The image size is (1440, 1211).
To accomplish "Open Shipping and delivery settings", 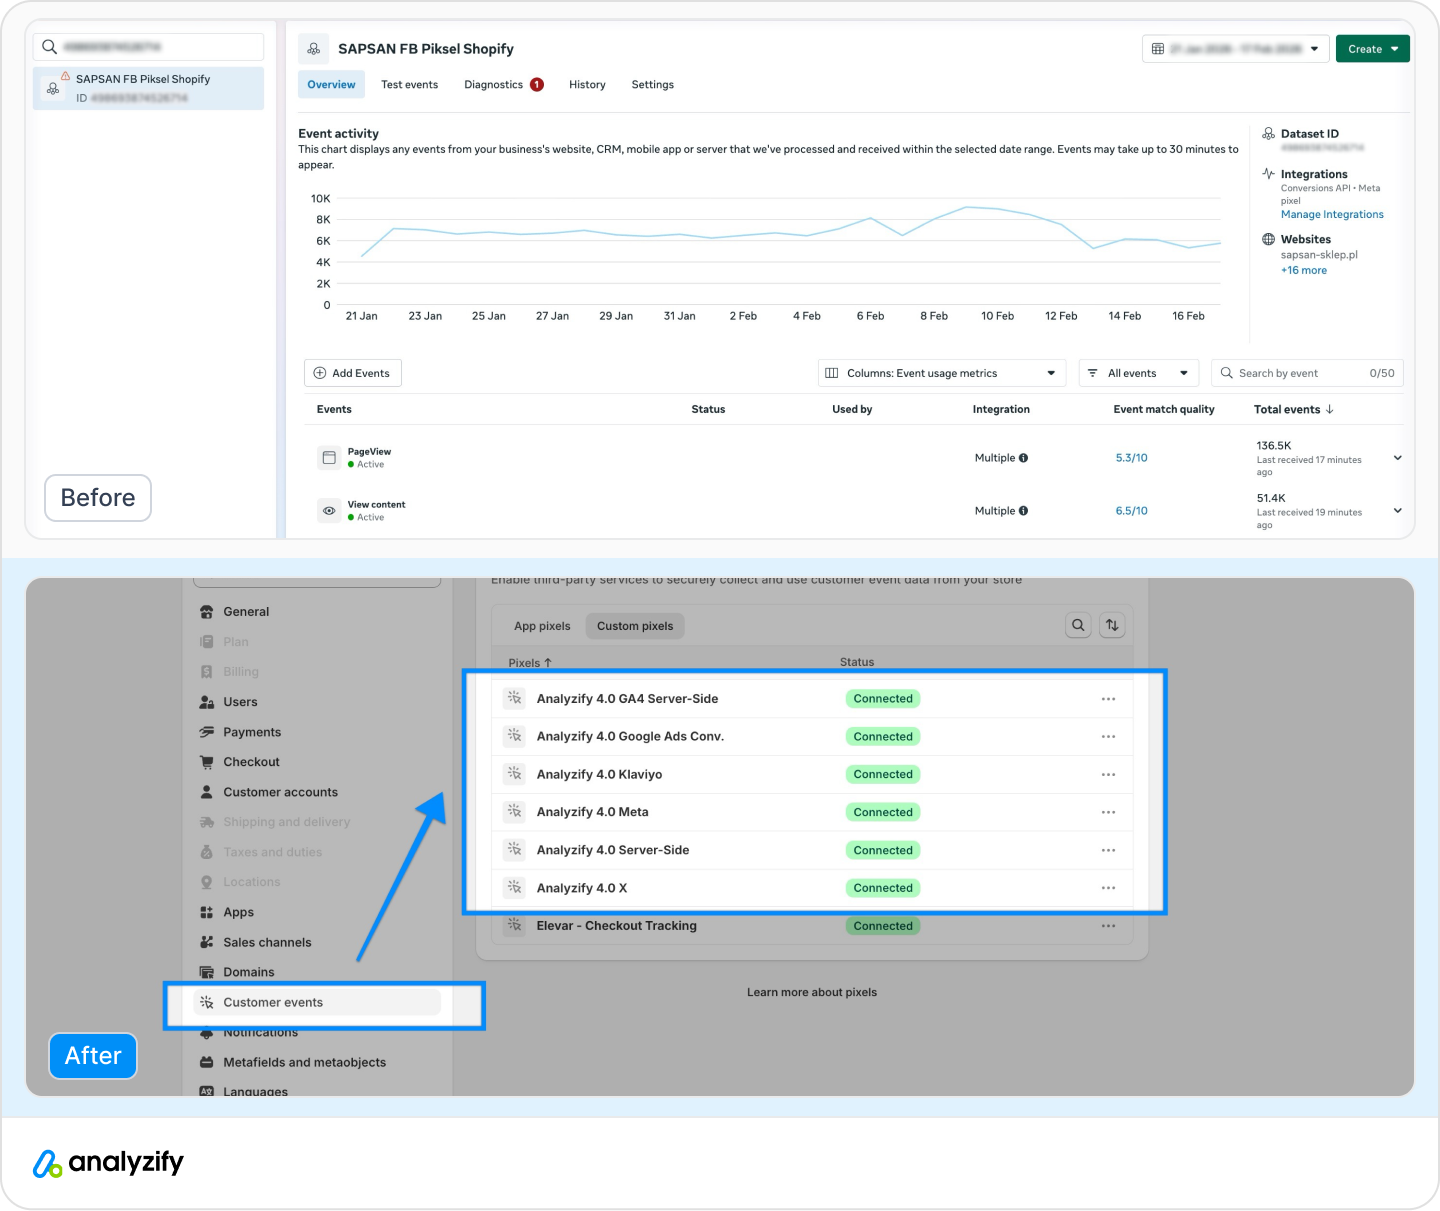I will [287, 822].
